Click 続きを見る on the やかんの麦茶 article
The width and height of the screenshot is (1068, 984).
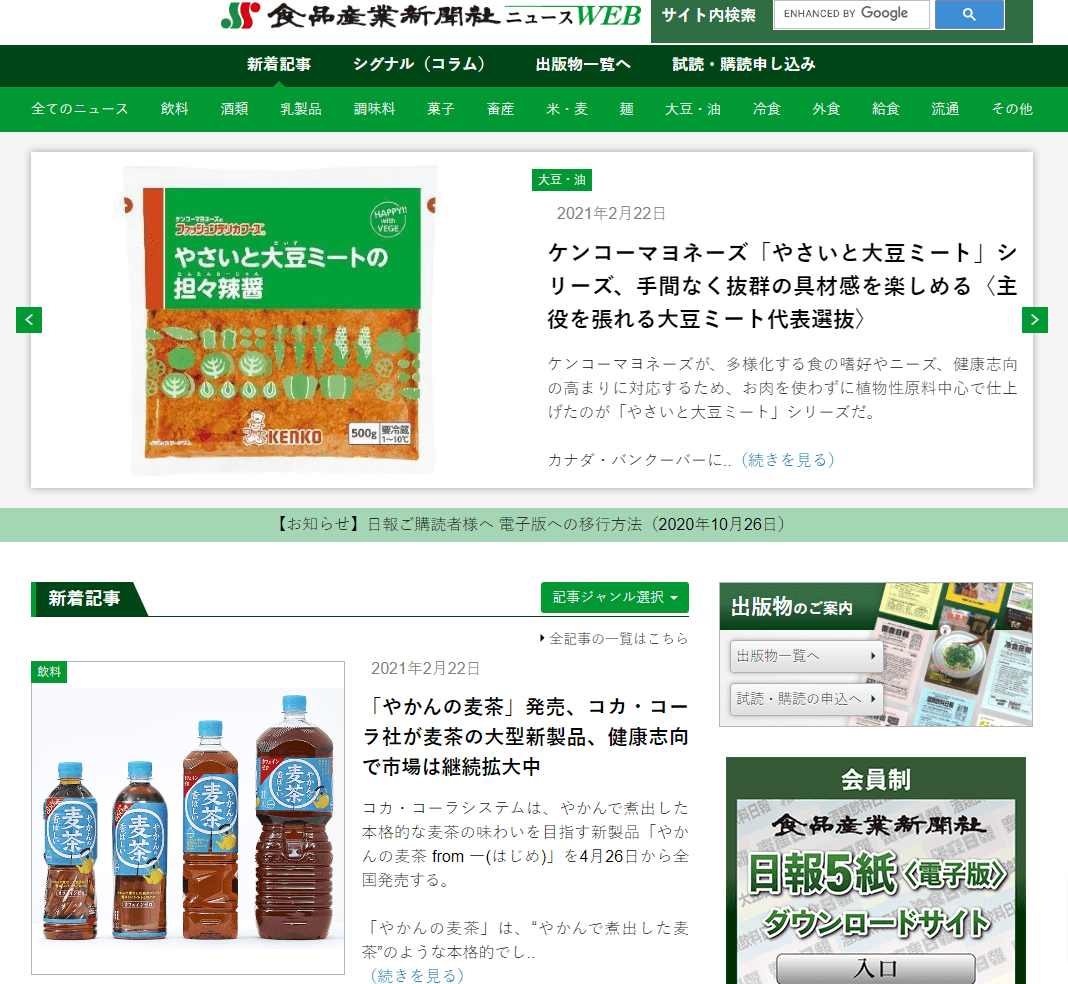[x=418, y=976]
